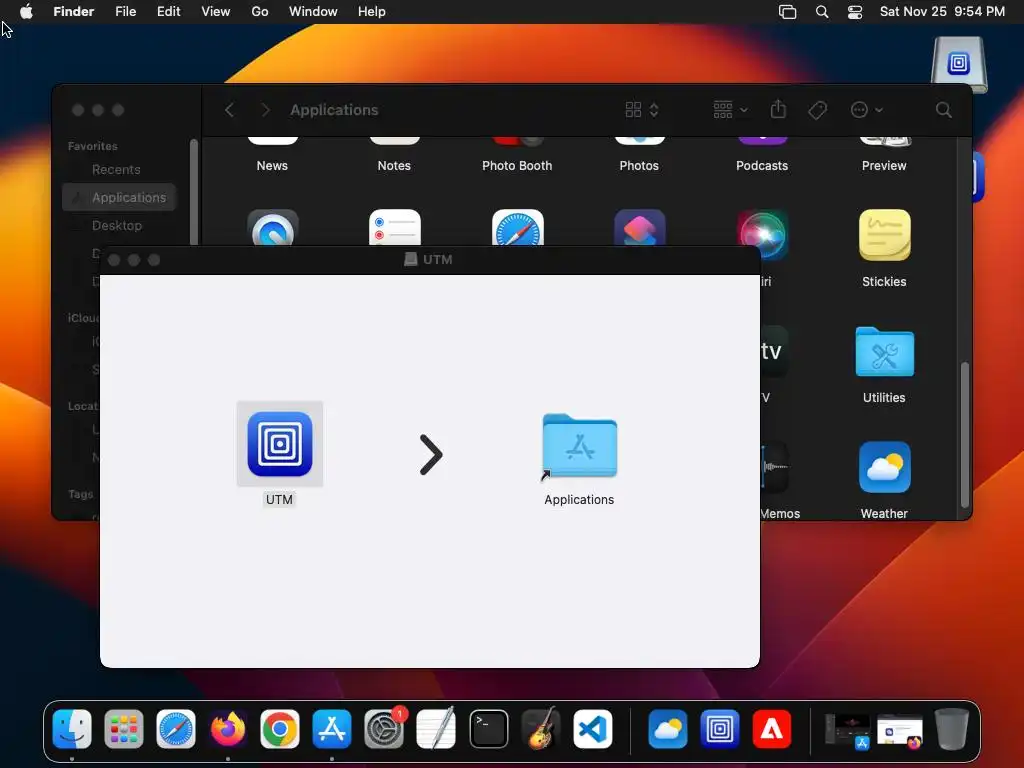Open System Settings from the Dock
Image resolution: width=1024 pixels, height=768 pixels.
pos(384,729)
